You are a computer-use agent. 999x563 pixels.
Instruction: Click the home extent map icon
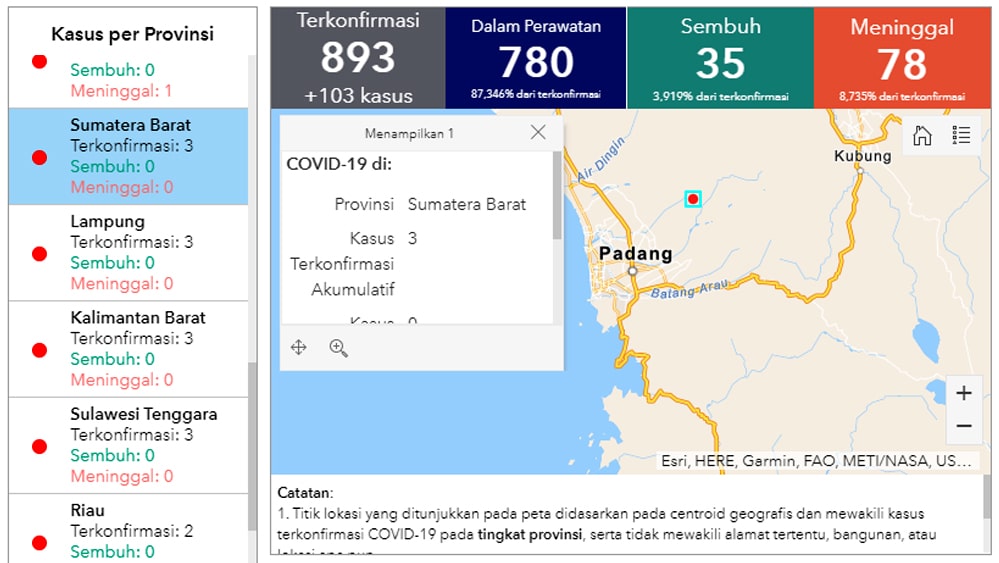922,136
